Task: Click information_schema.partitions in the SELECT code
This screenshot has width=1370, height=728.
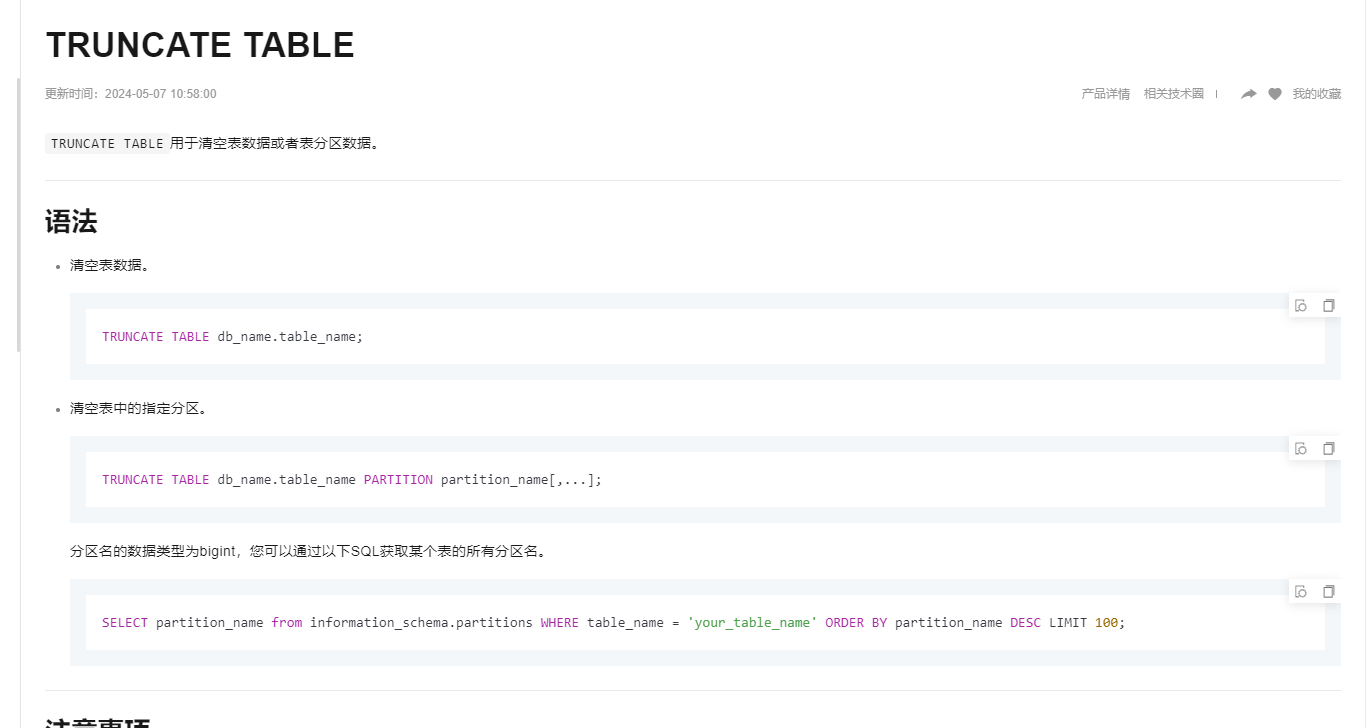Action: [421, 623]
